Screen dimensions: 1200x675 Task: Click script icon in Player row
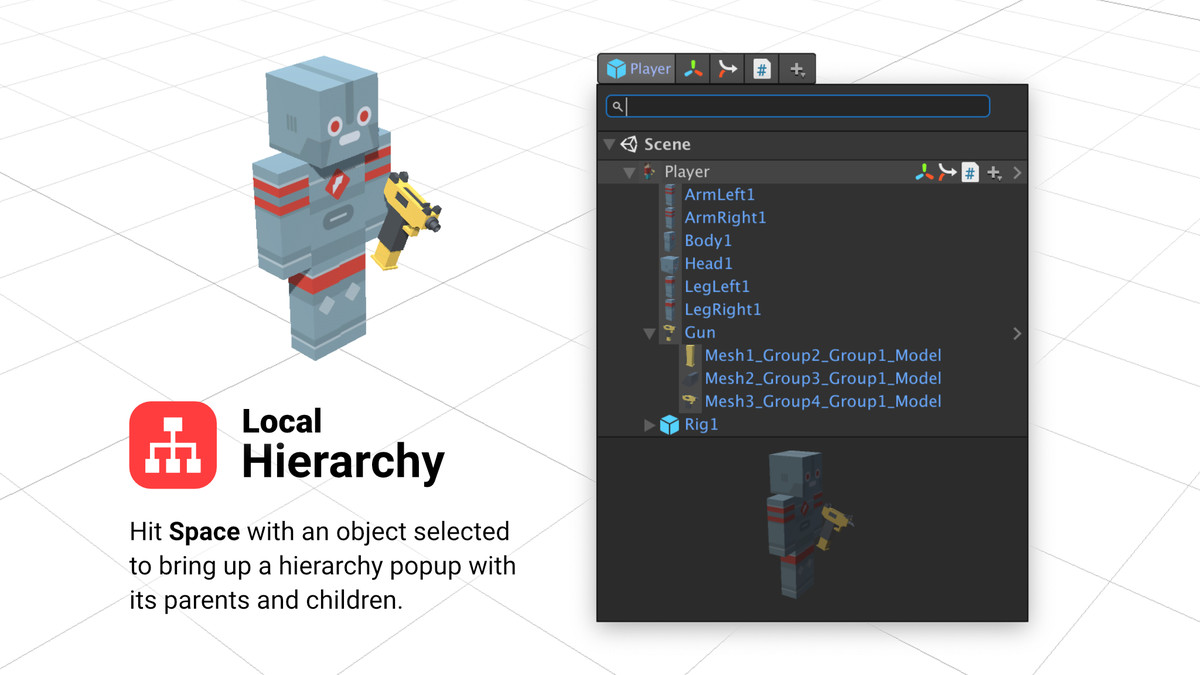(x=970, y=173)
